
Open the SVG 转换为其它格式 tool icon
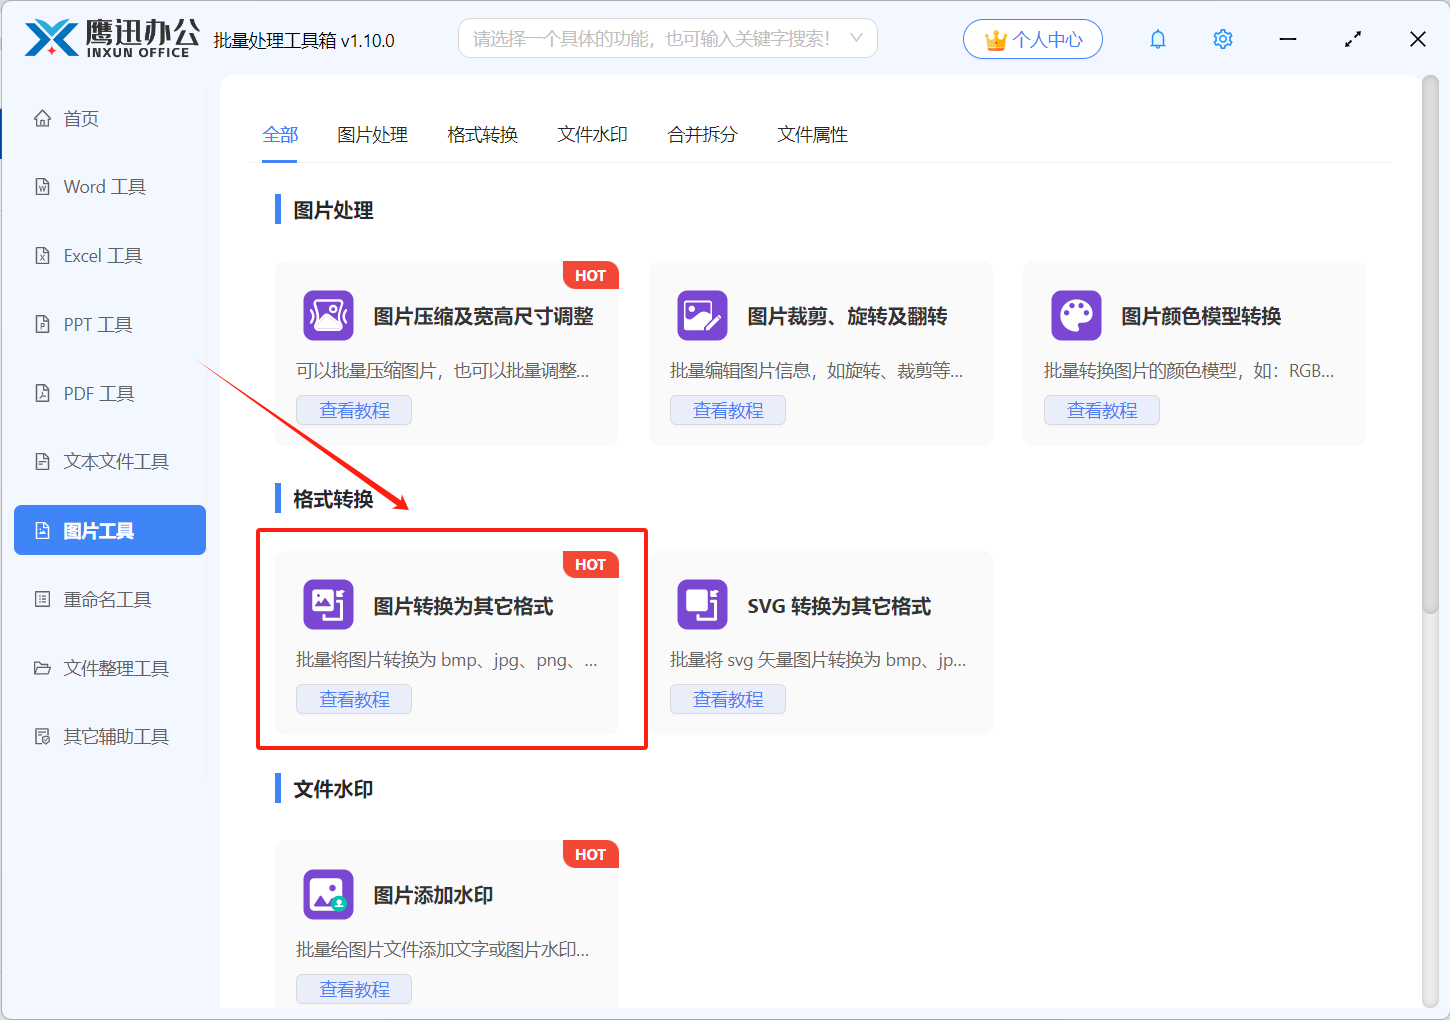tap(702, 605)
